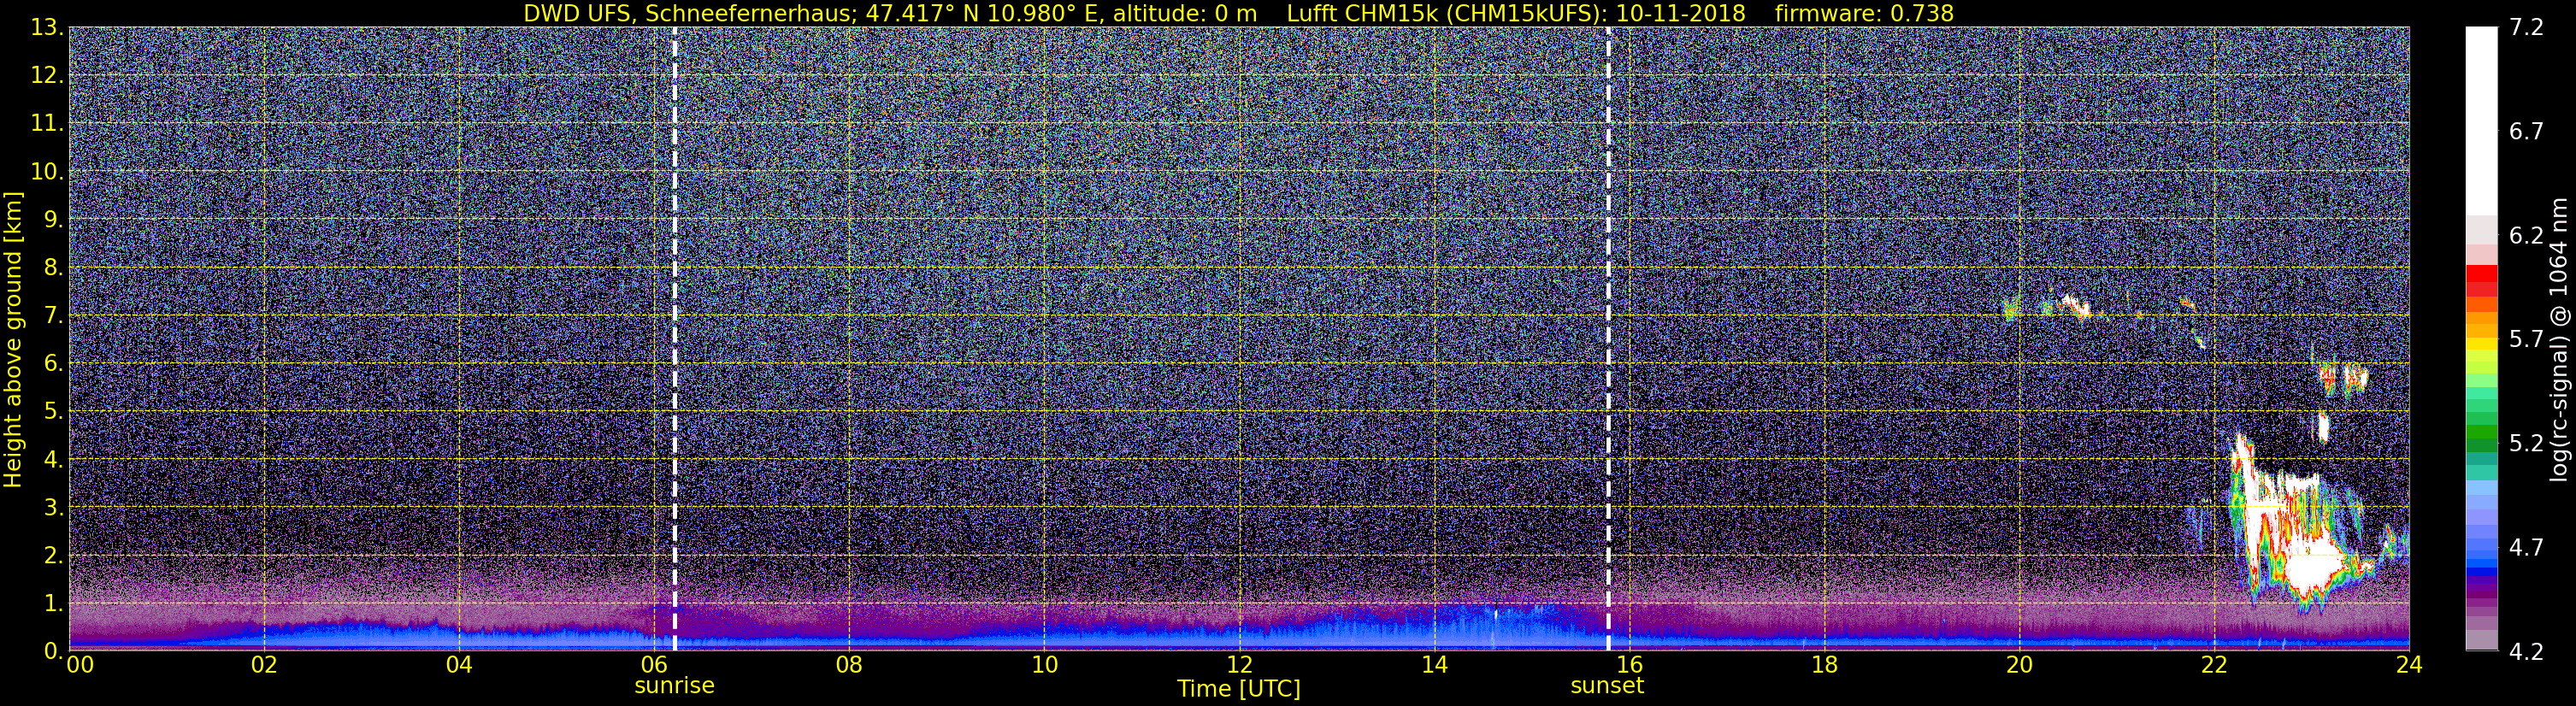Click the time axis tick label 04
The image size is (2576, 706).
point(459,665)
